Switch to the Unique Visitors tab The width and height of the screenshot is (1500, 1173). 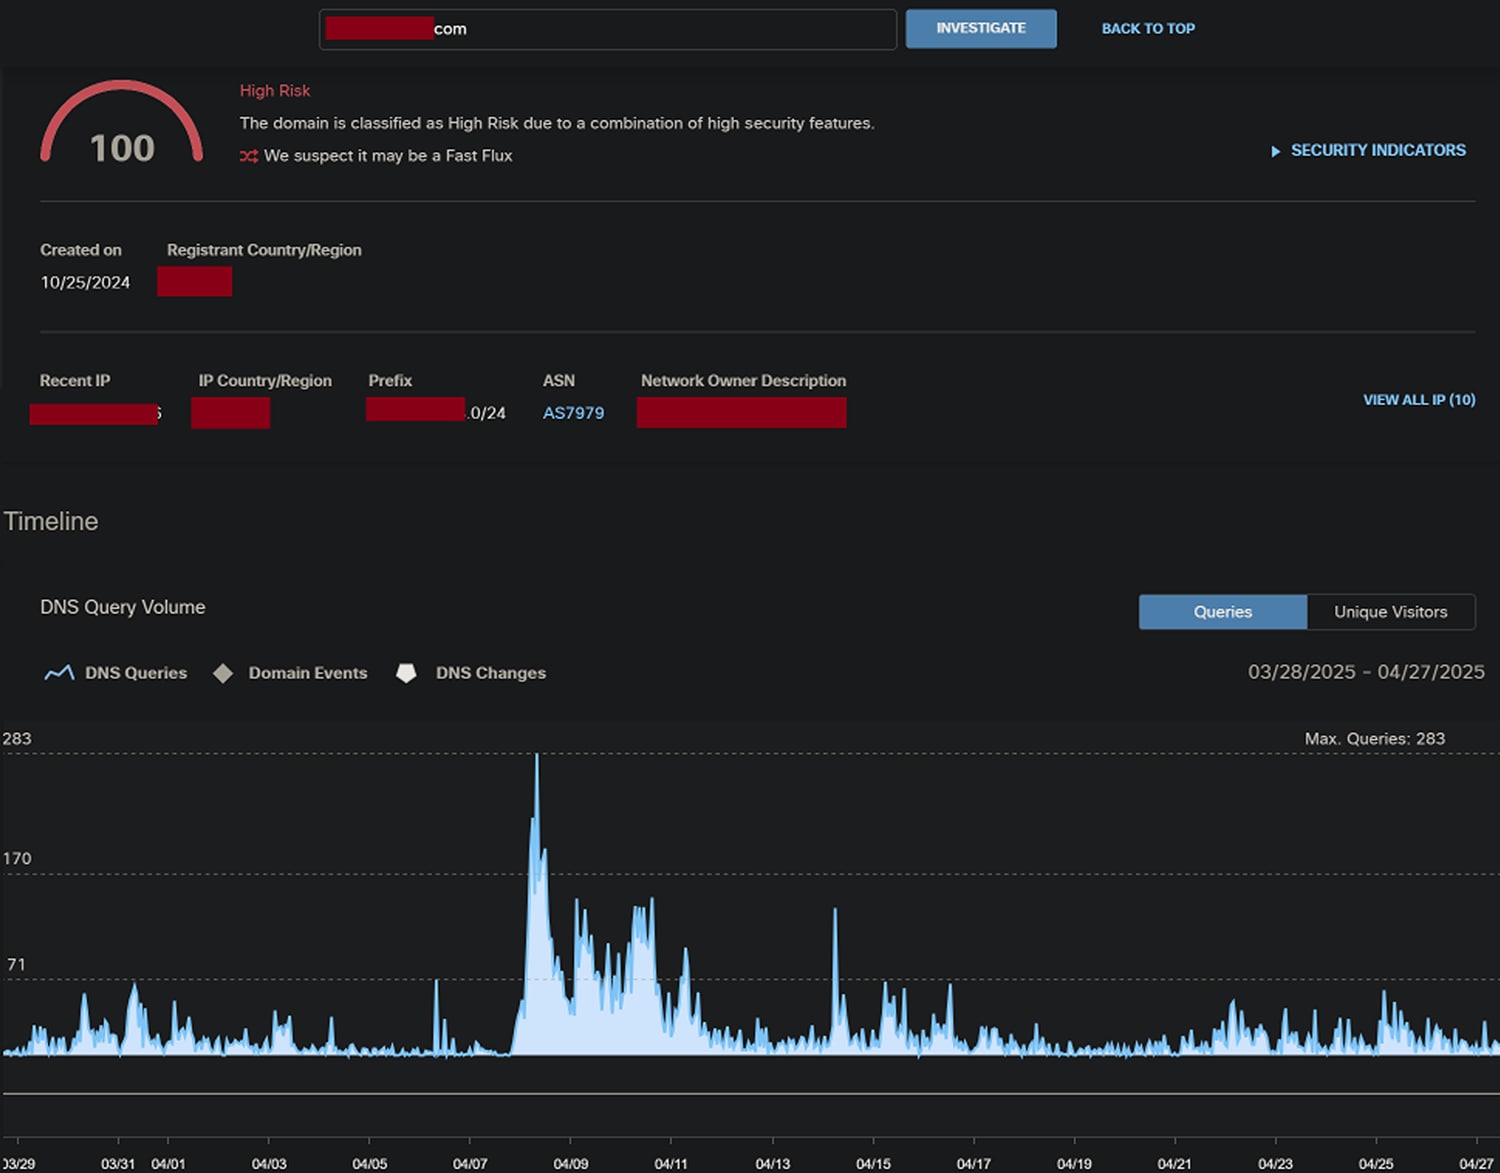click(1391, 612)
